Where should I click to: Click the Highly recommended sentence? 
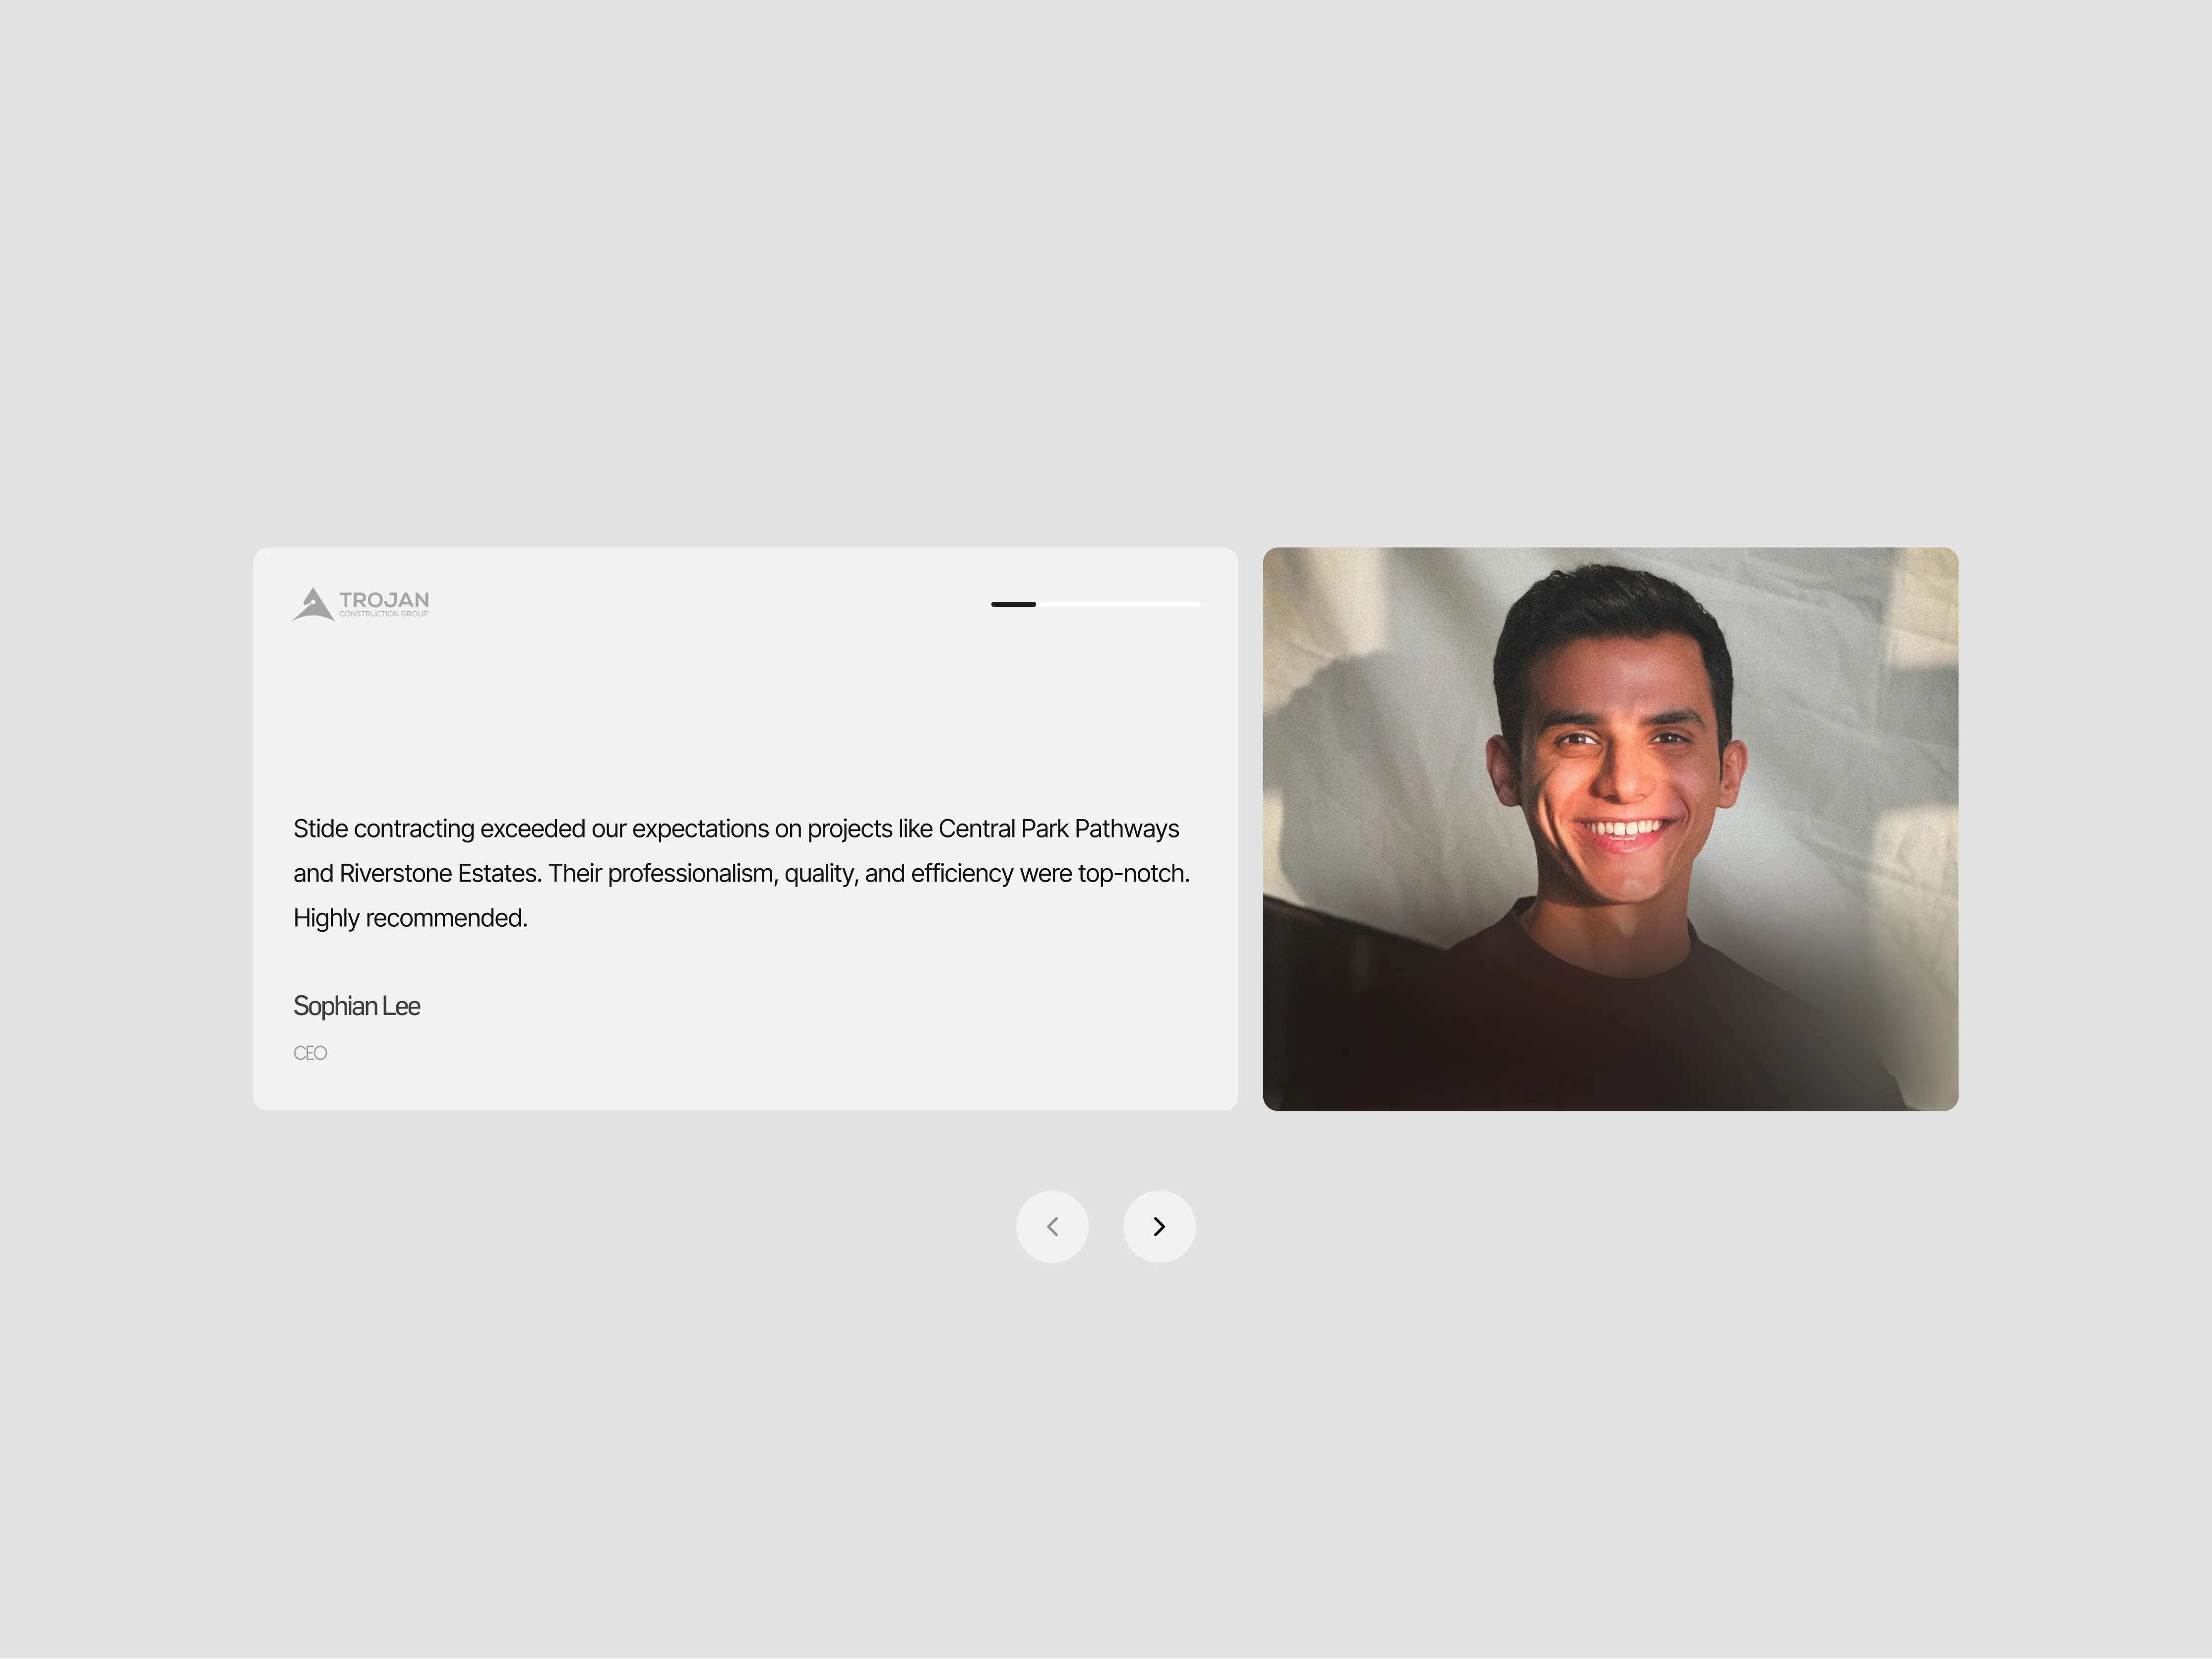[x=410, y=918]
